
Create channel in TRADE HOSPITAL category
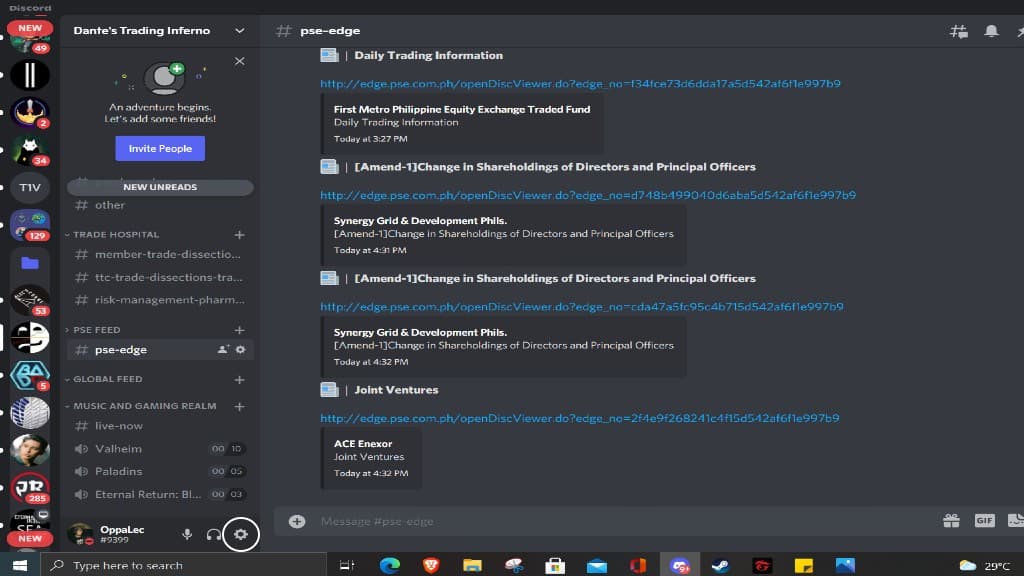click(240, 234)
